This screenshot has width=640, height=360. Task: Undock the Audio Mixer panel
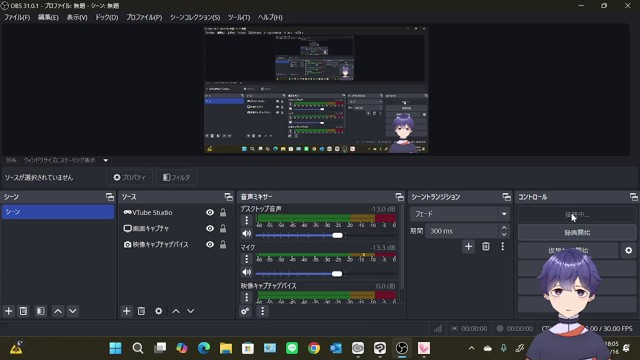399,197
